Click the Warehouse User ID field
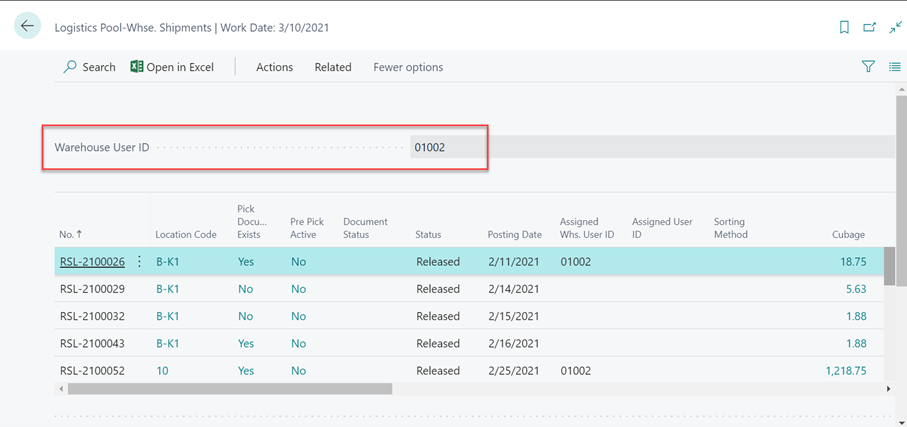The image size is (907, 427). click(x=450, y=147)
